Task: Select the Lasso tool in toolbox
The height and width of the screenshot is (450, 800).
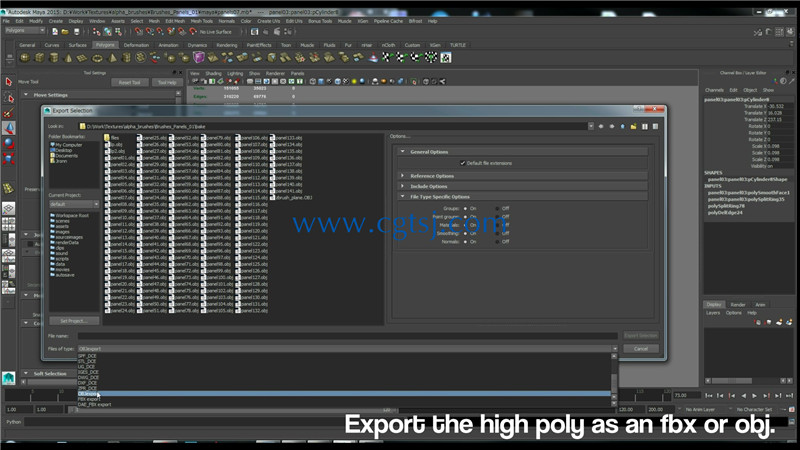Action: (x=9, y=97)
